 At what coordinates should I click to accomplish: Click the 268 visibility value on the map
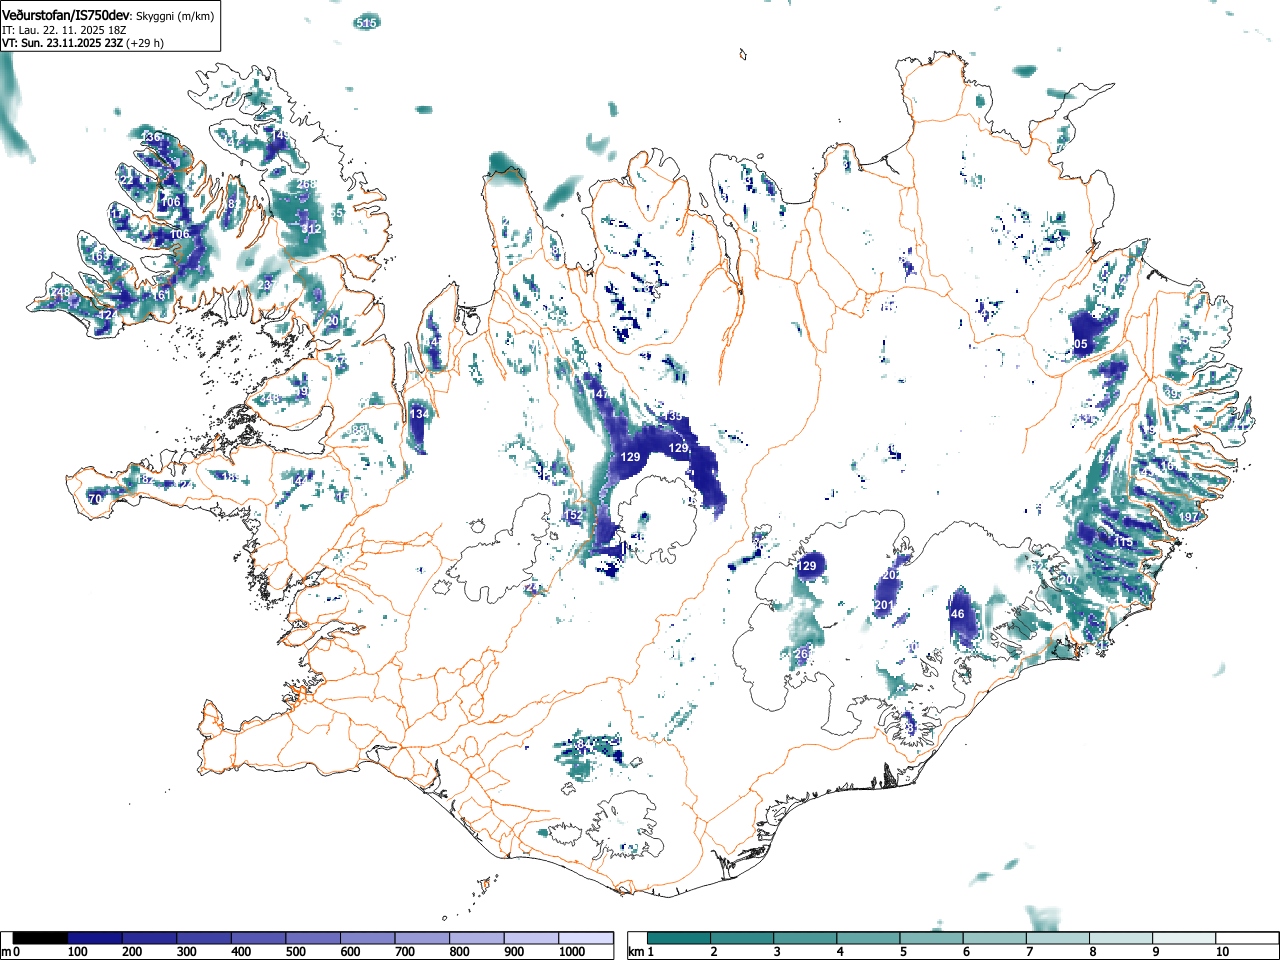click(x=307, y=184)
